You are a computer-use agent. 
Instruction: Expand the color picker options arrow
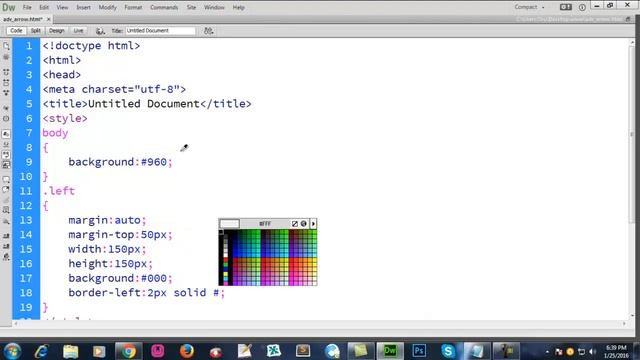(313, 224)
